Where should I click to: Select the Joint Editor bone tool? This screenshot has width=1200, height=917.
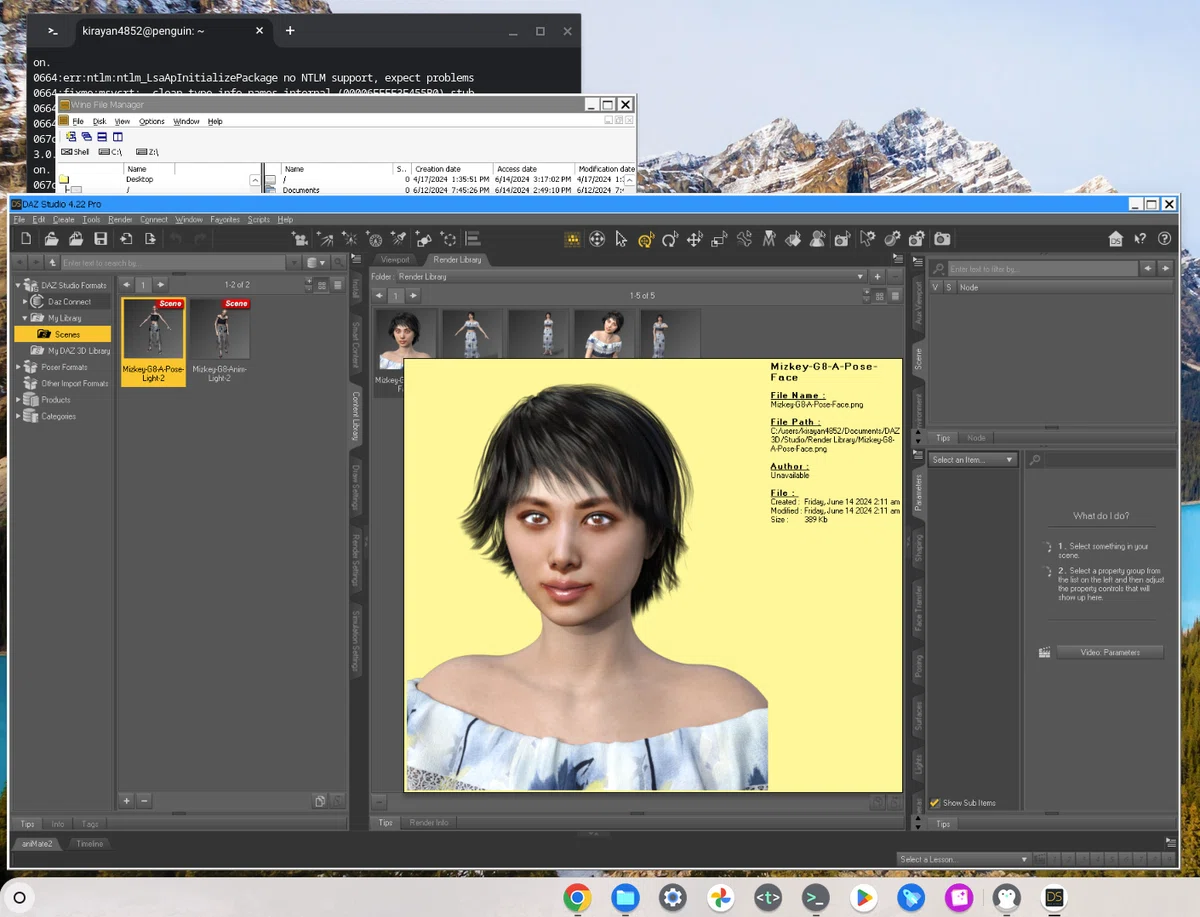pyautogui.click(x=744, y=239)
